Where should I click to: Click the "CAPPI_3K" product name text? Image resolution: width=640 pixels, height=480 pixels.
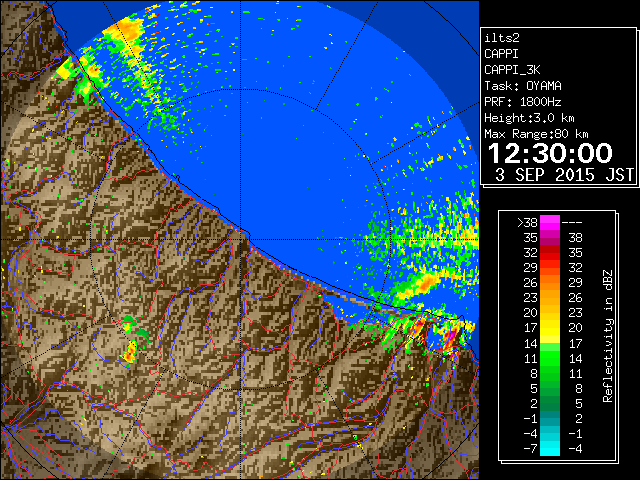[x=512, y=70]
